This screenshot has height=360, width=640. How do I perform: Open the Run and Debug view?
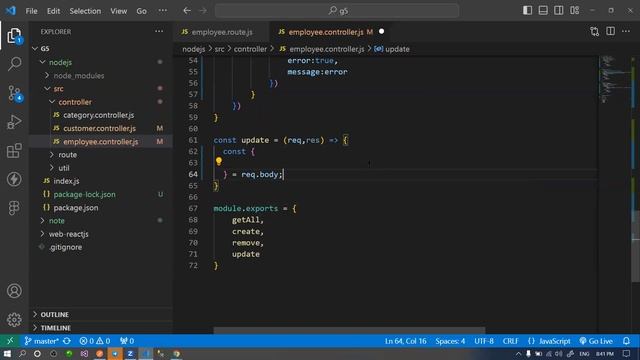tap(14, 122)
